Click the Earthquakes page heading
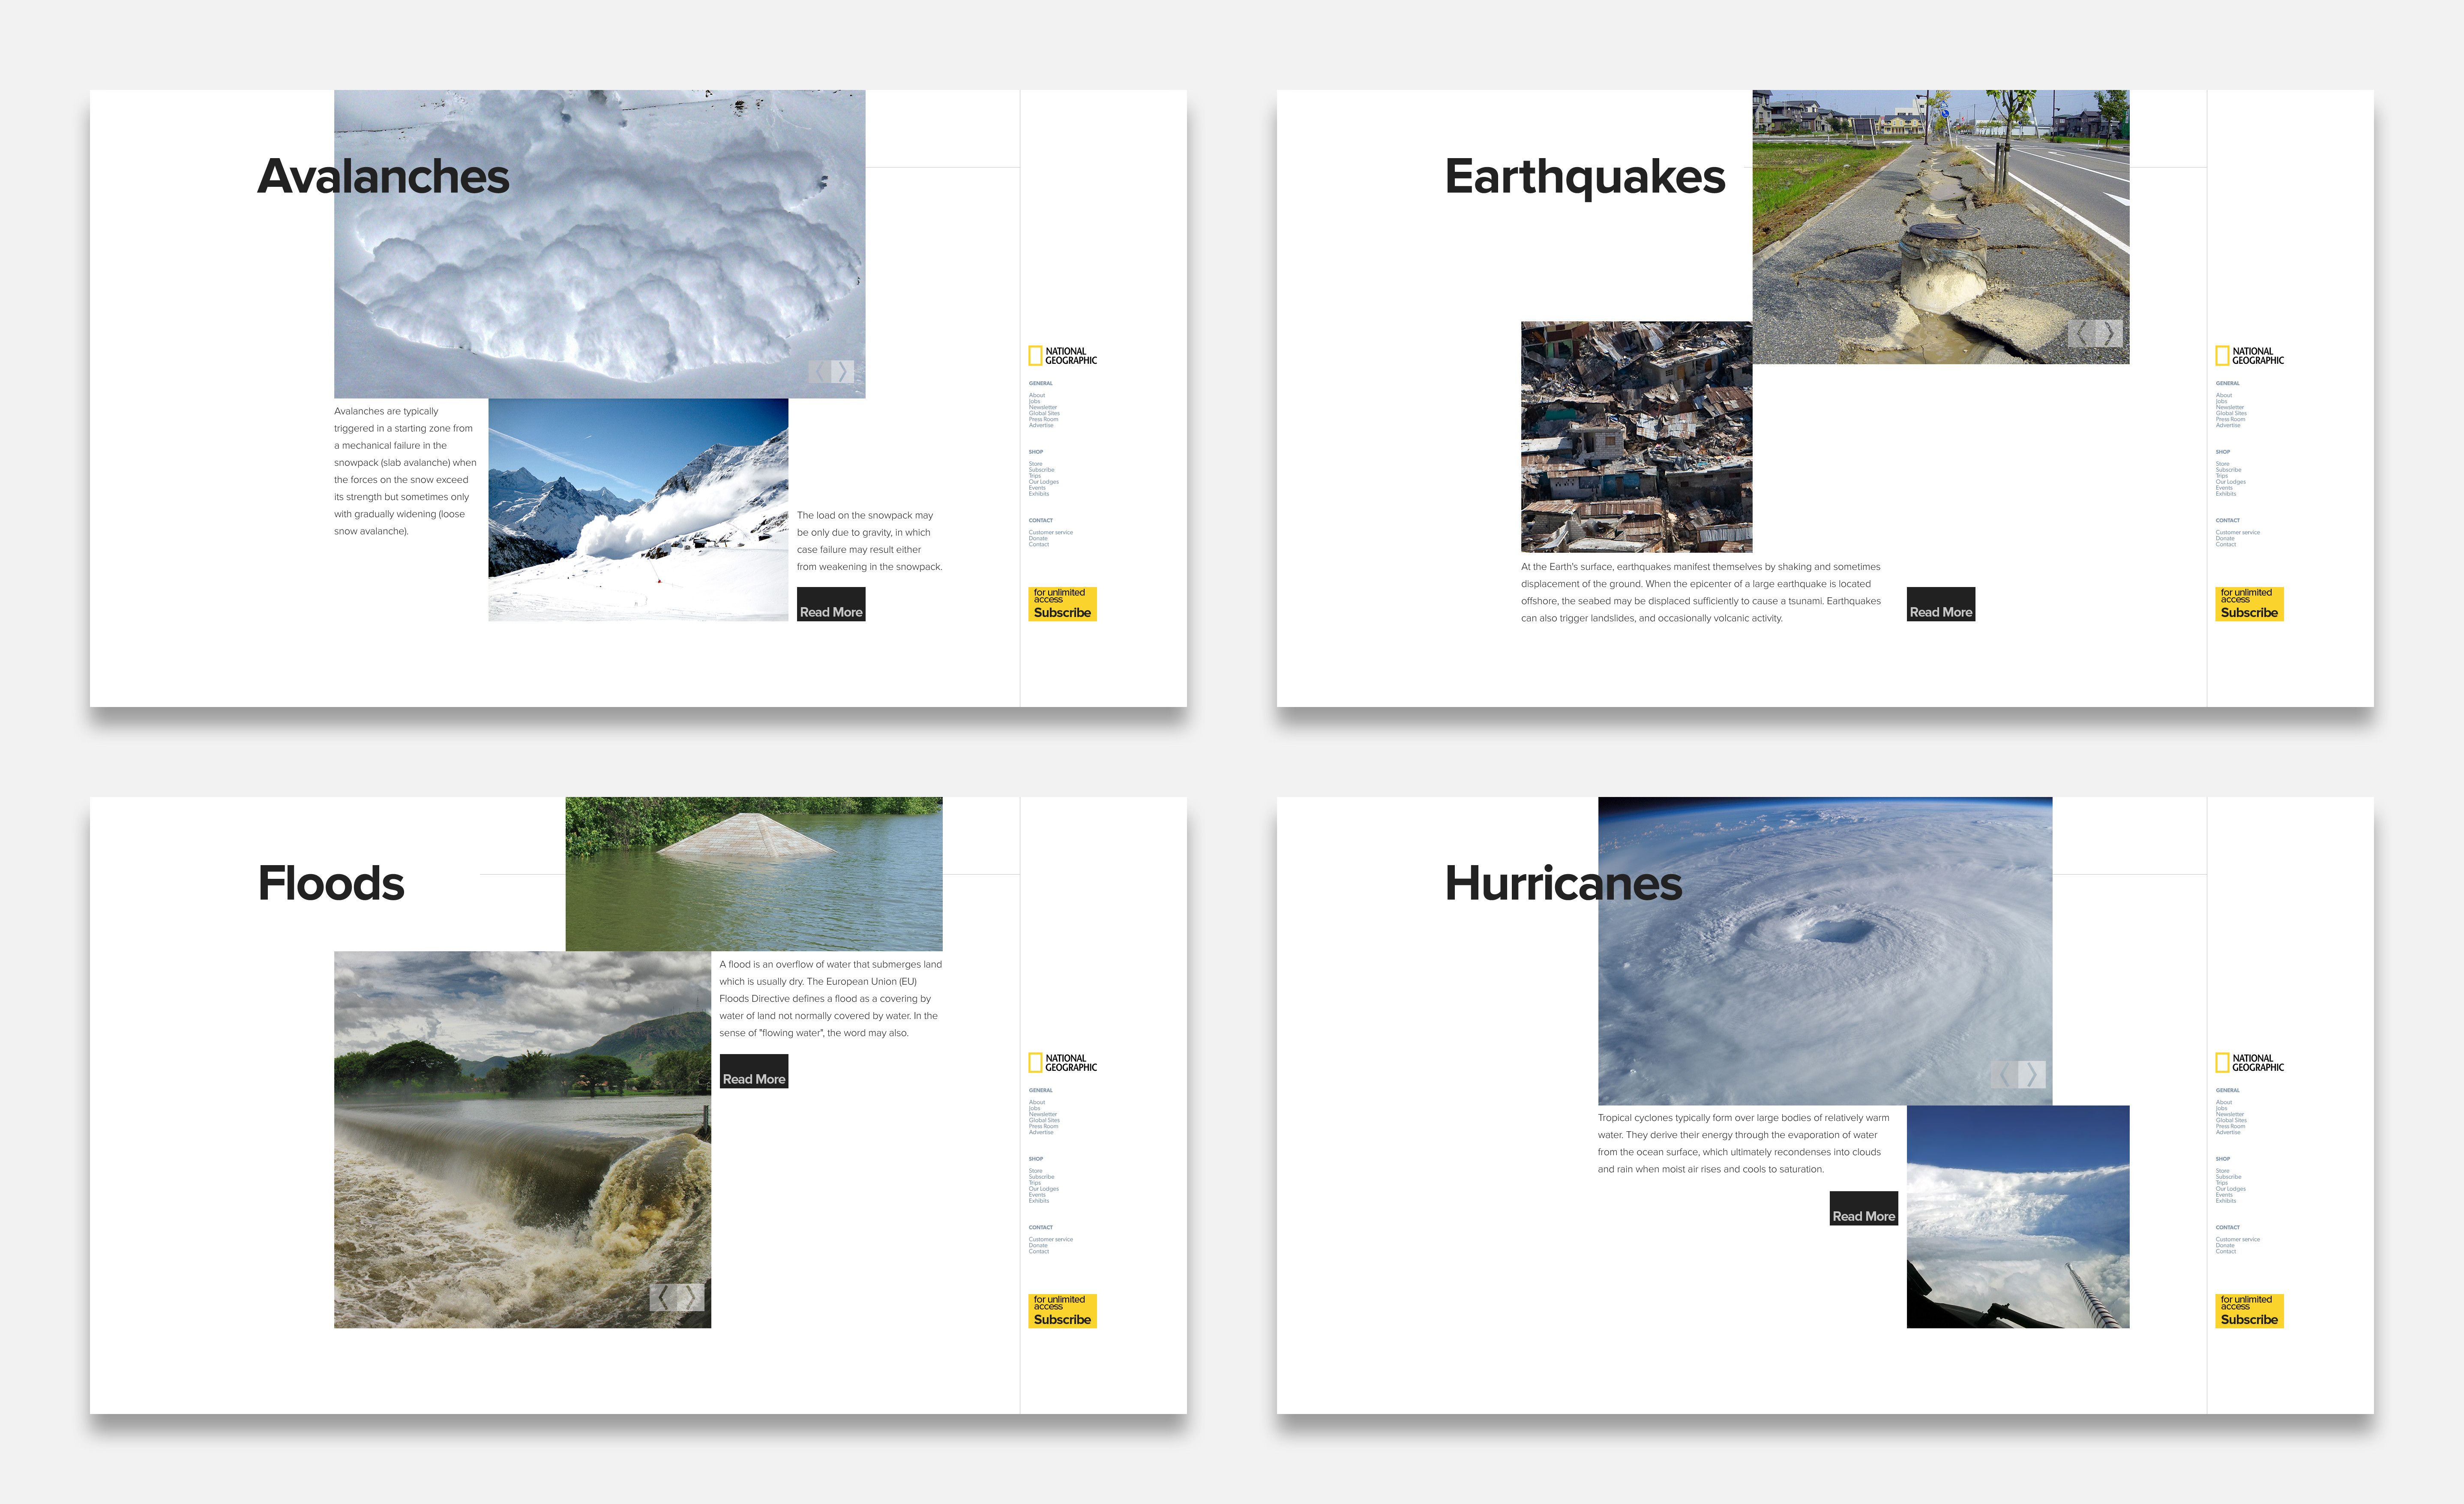The height and width of the screenshot is (1504, 2464). click(1585, 177)
